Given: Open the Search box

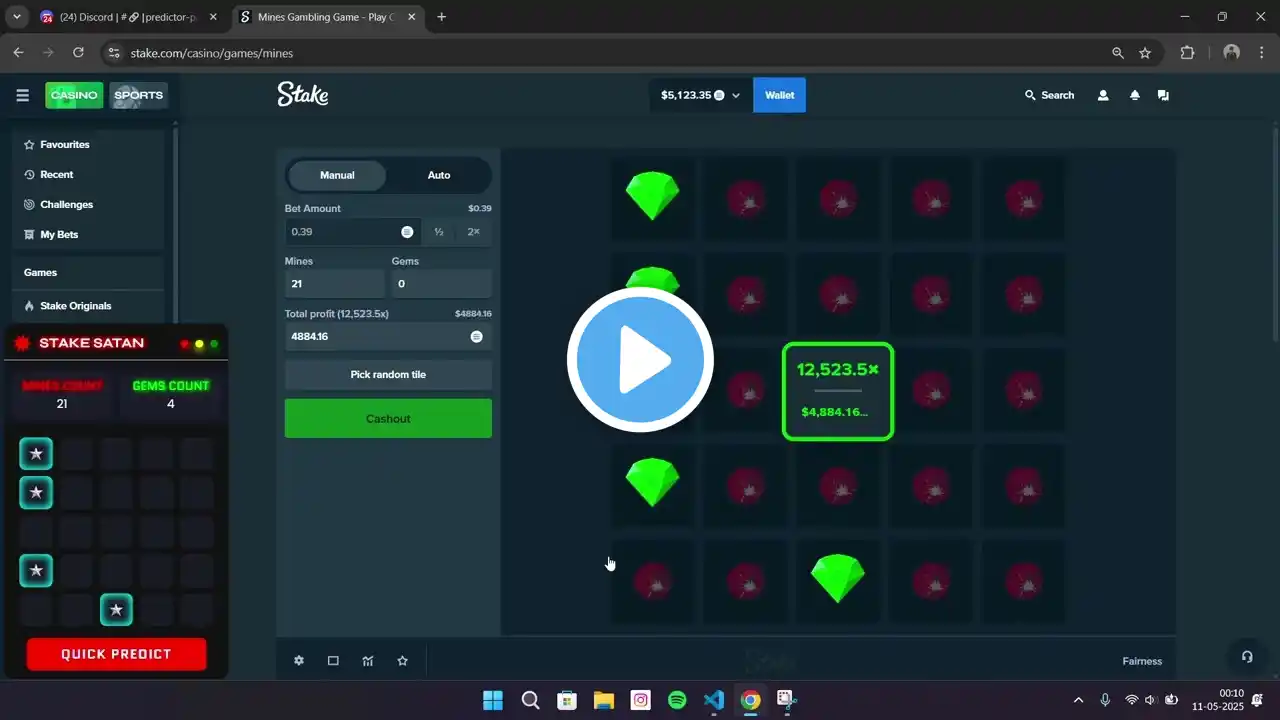Looking at the screenshot, I should pos(1049,95).
